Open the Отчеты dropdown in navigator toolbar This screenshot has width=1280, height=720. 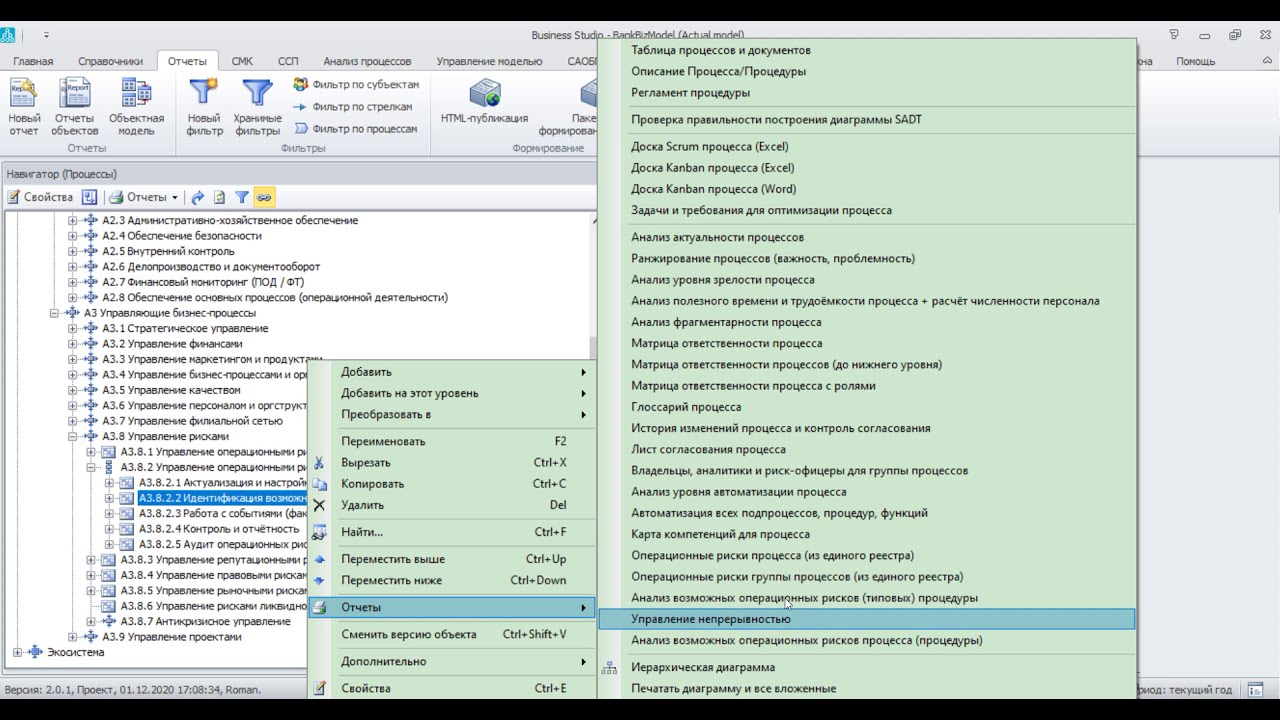point(144,197)
